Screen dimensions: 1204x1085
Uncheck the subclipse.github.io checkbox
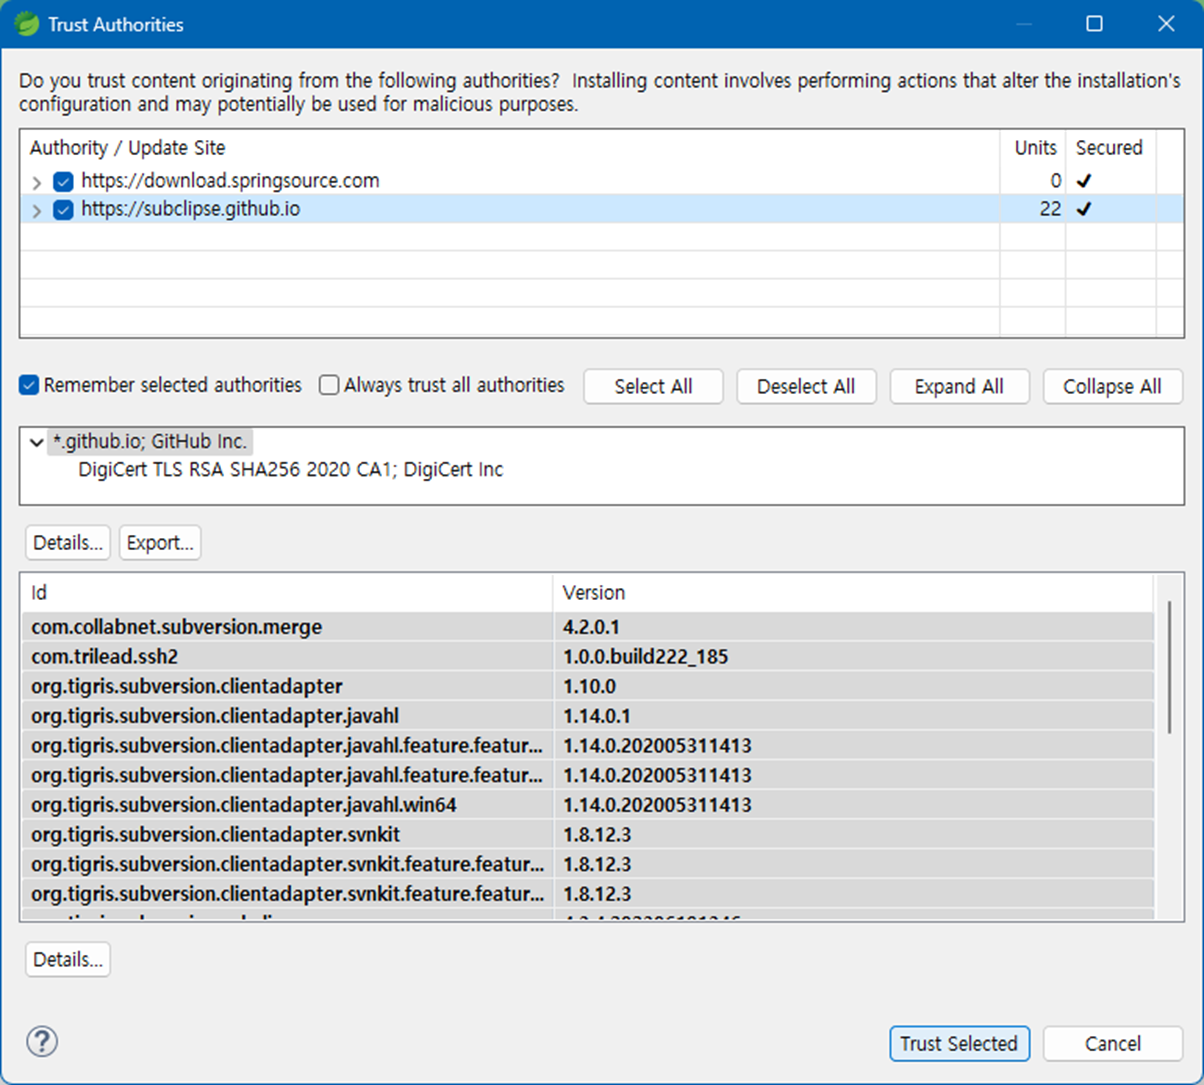click(63, 209)
